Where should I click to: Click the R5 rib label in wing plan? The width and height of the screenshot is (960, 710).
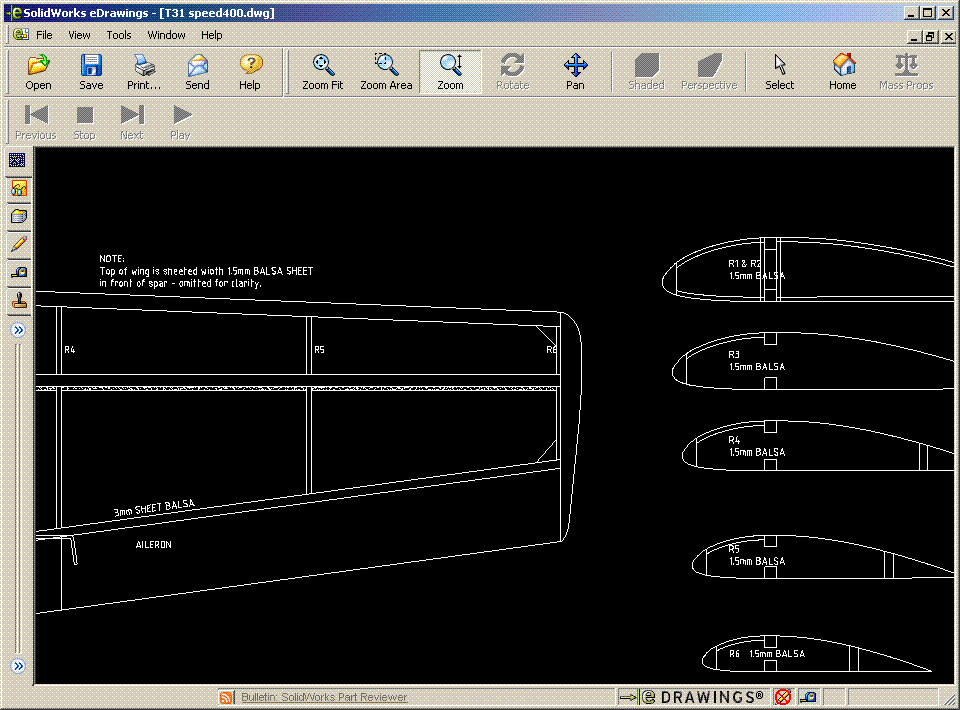pos(320,349)
